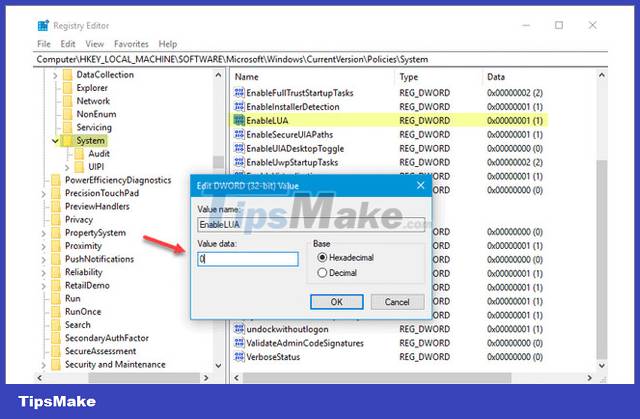Expand the PushNotifications key
Screen dimensions: 640x419
(x=44, y=259)
